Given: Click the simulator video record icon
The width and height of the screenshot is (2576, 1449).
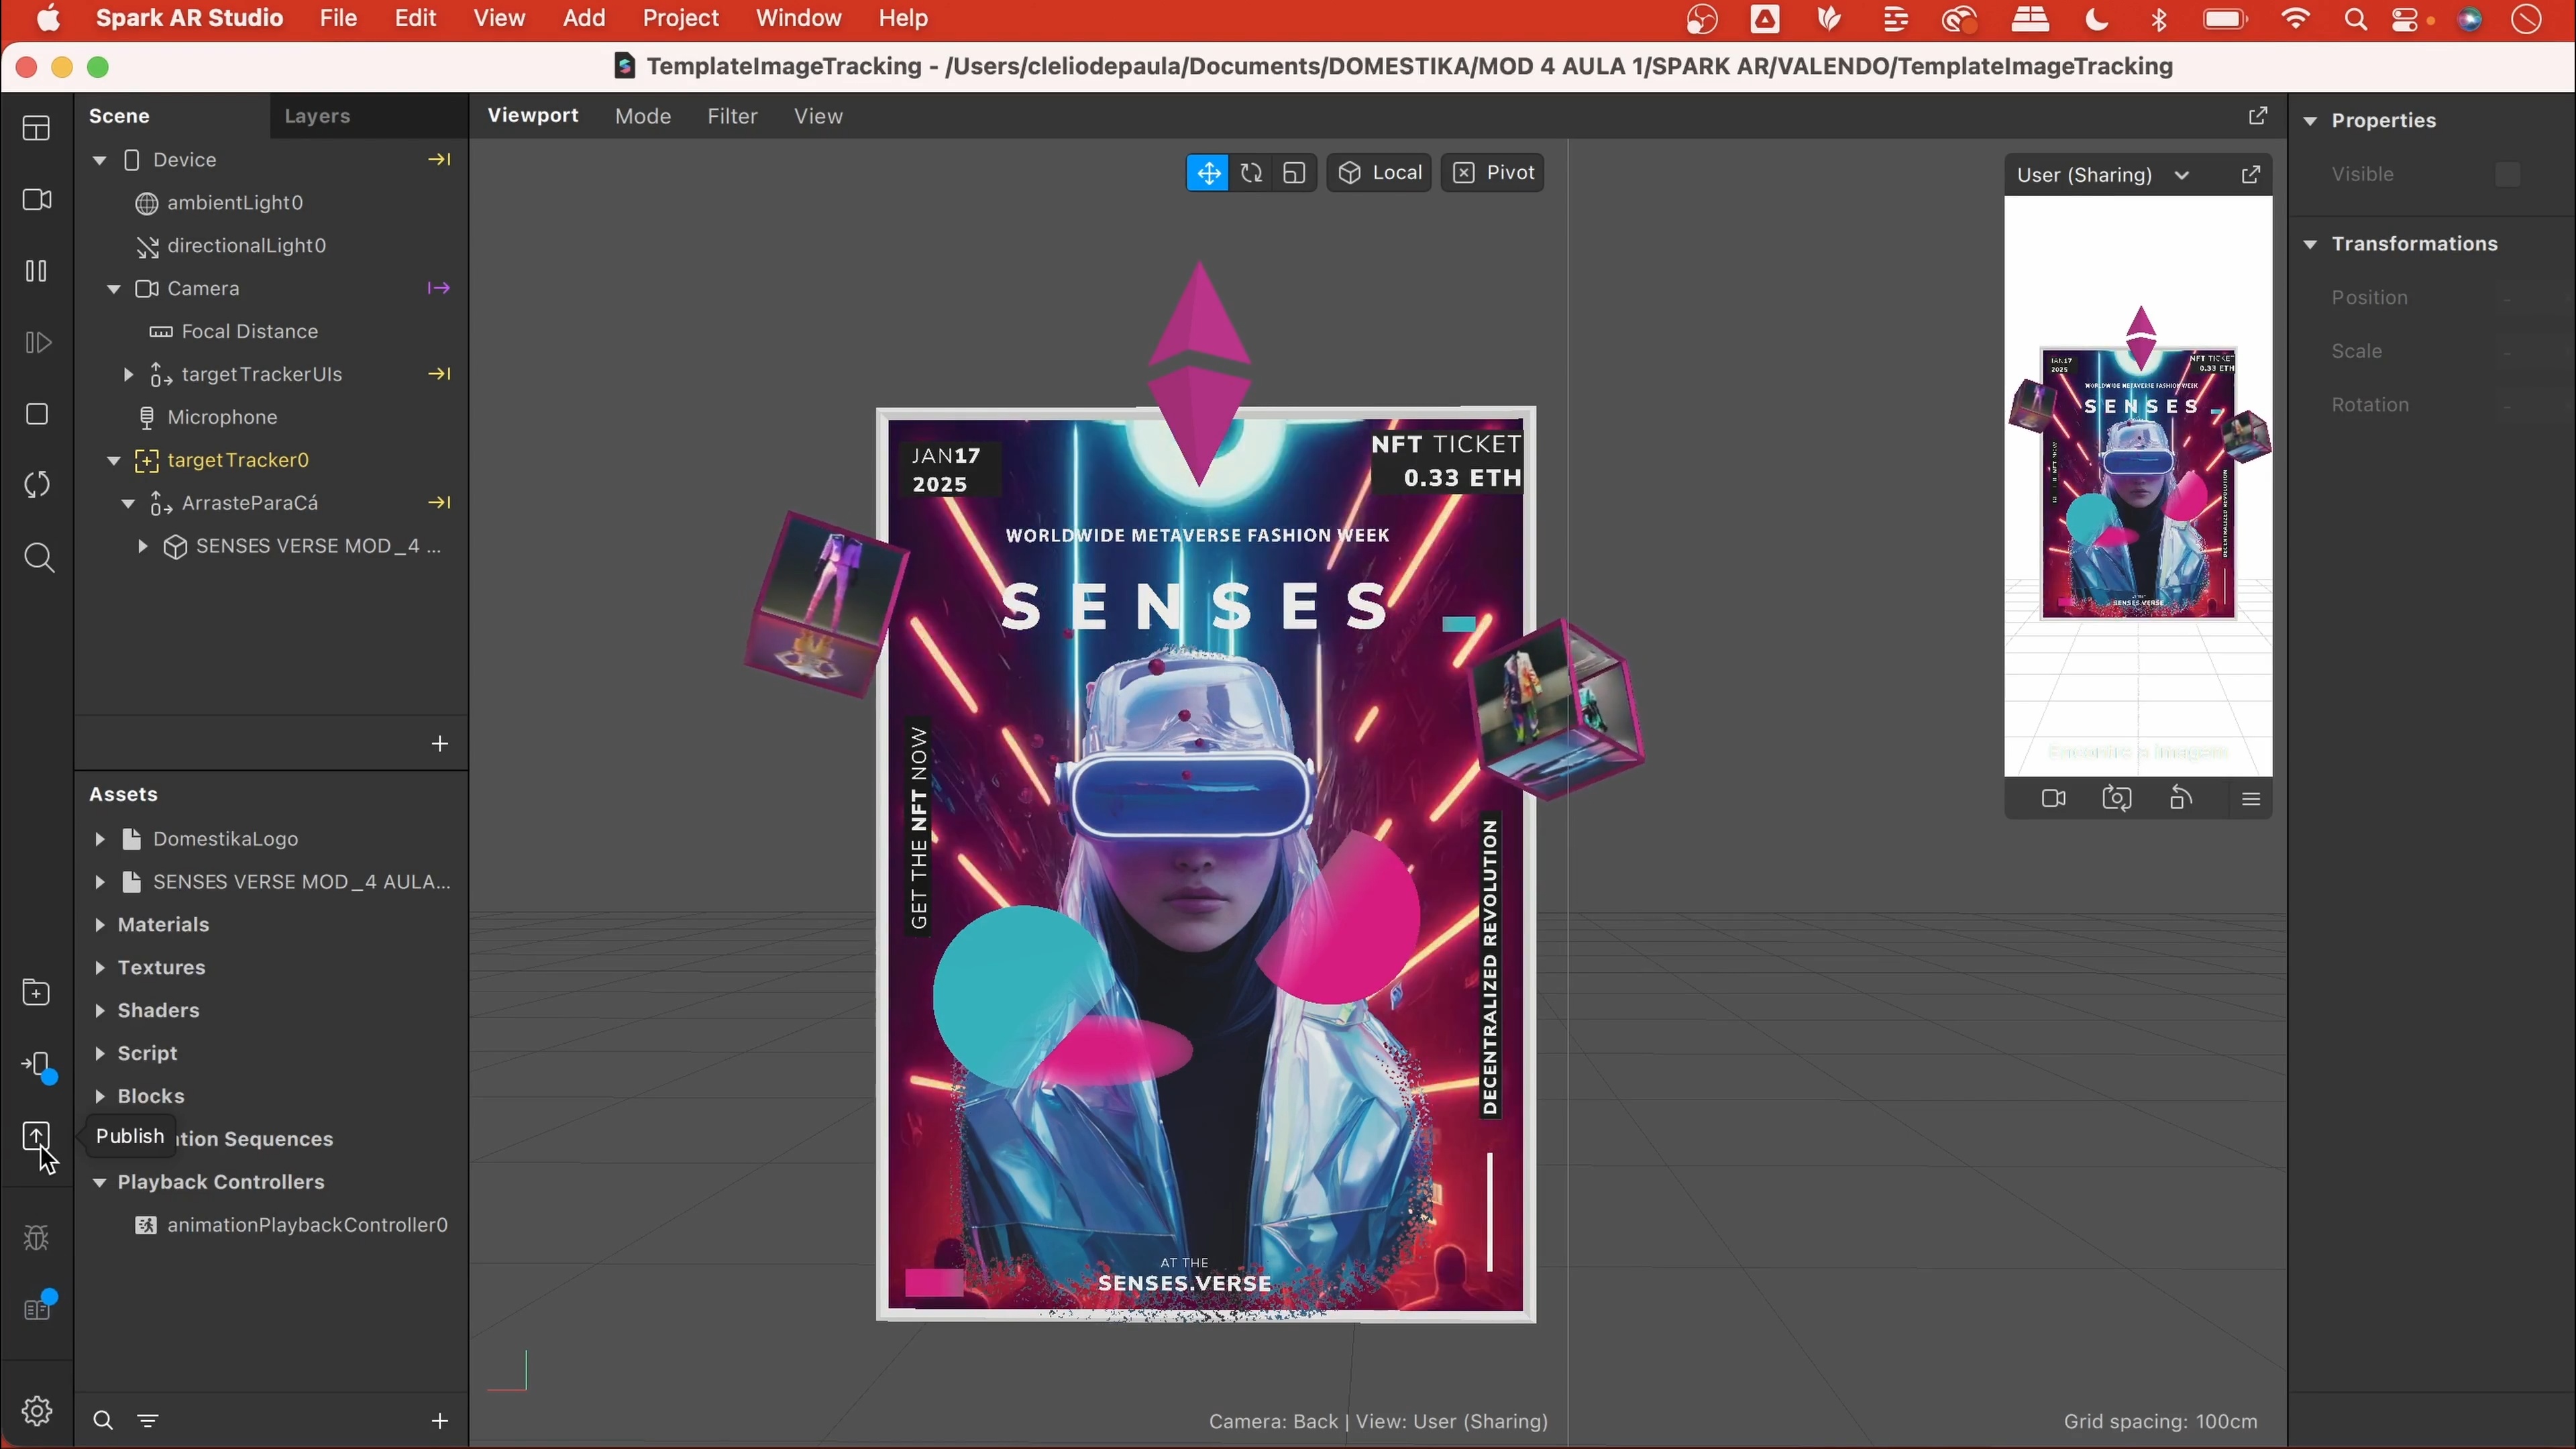Looking at the screenshot, I should click(2053, 798).
